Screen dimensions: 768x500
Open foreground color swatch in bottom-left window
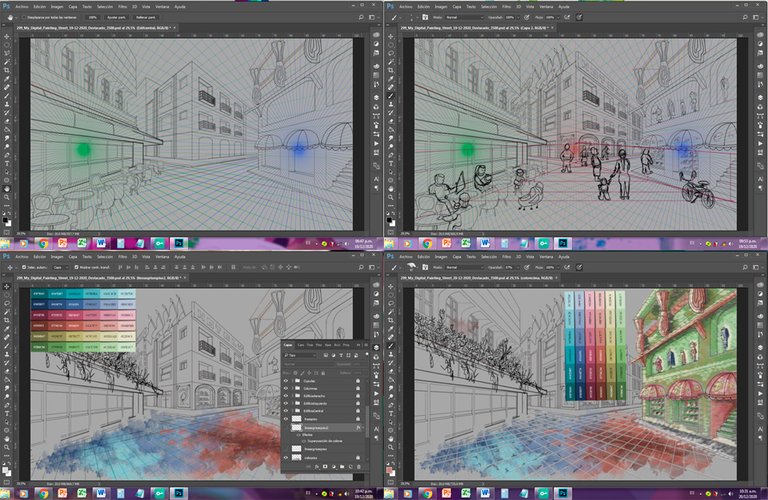(x=5, y=470)
